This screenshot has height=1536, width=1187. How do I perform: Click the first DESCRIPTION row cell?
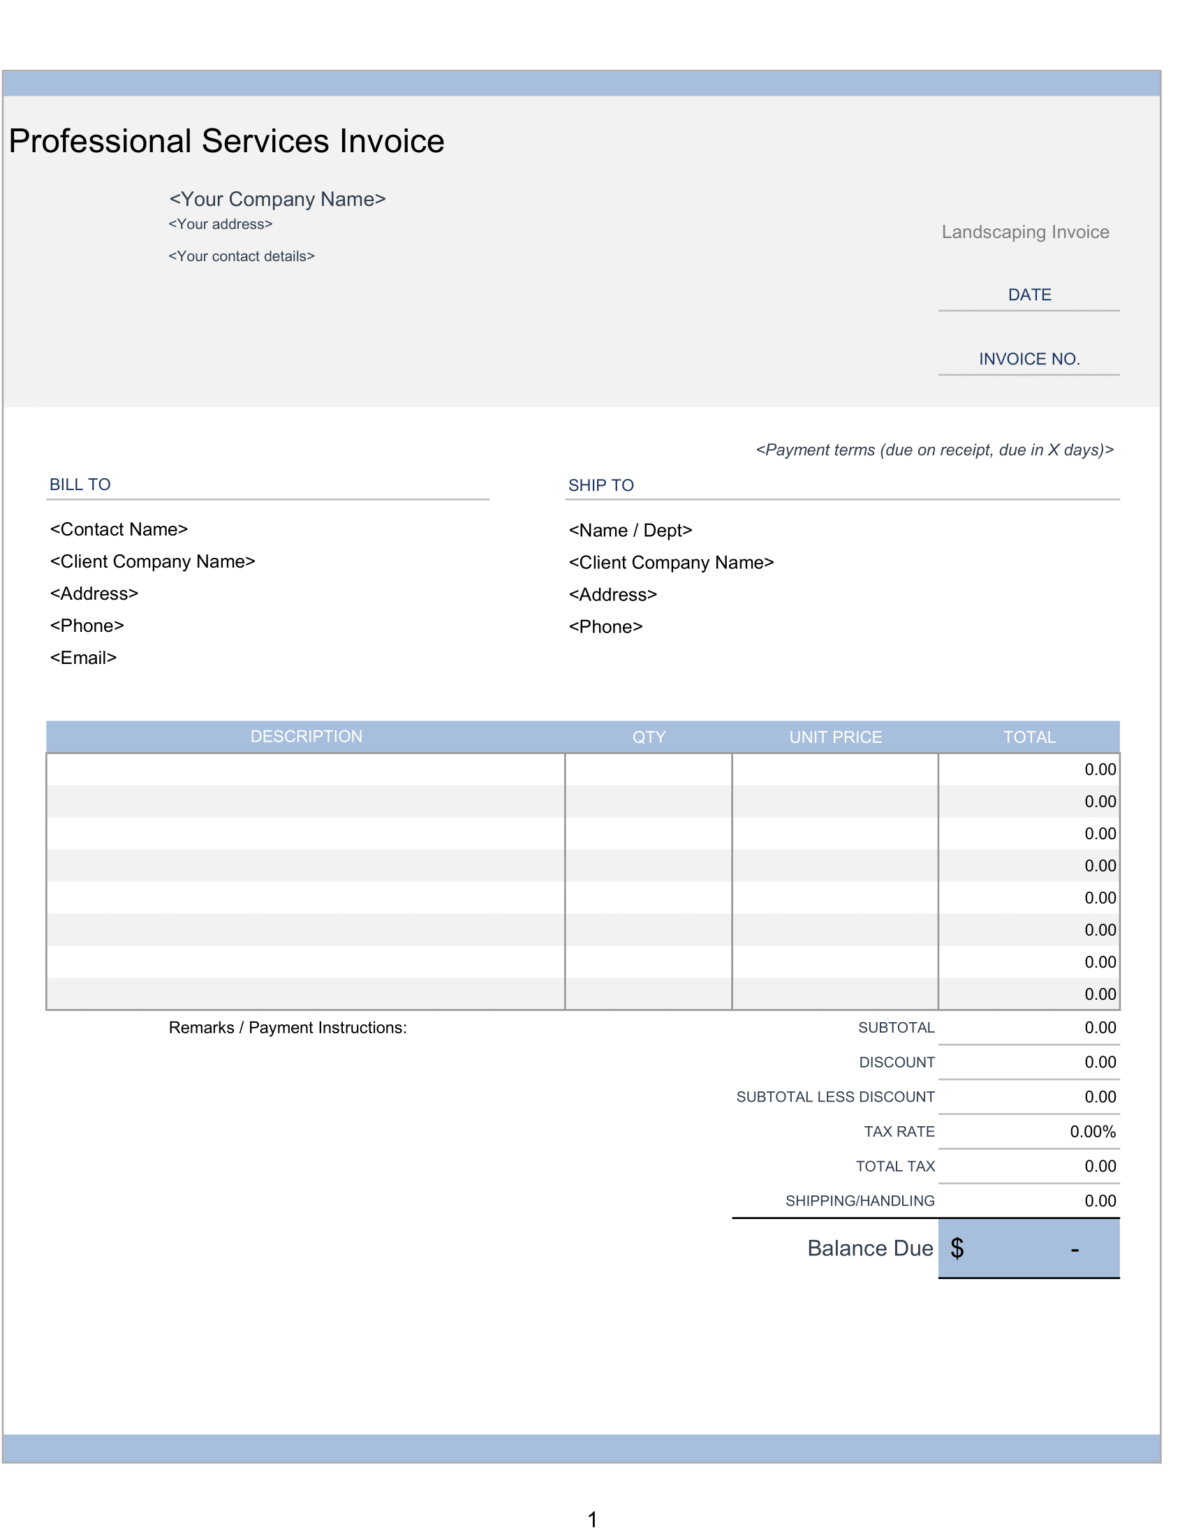[306, 769]
